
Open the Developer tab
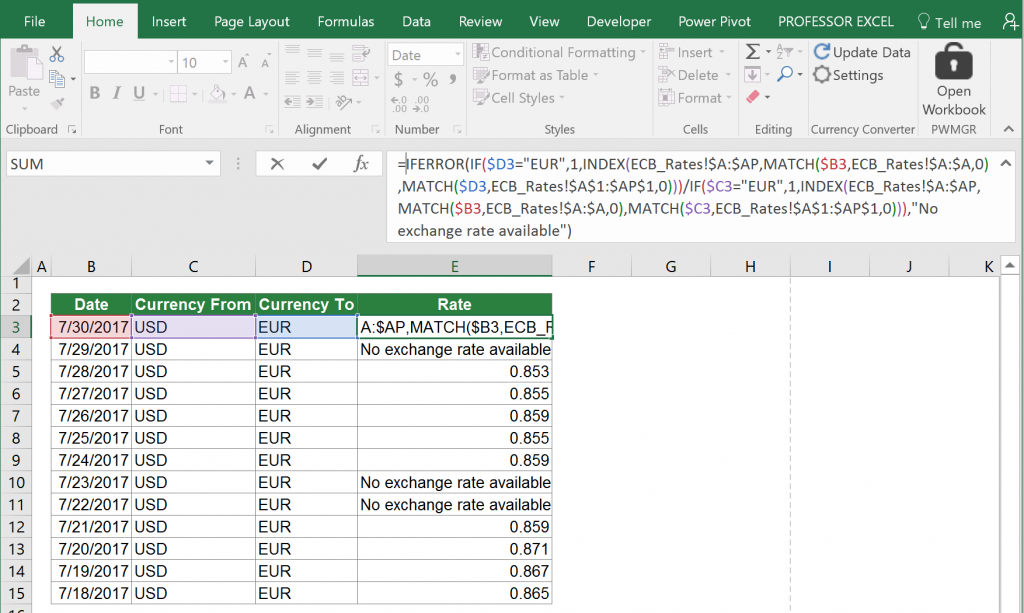coord(618,21)
